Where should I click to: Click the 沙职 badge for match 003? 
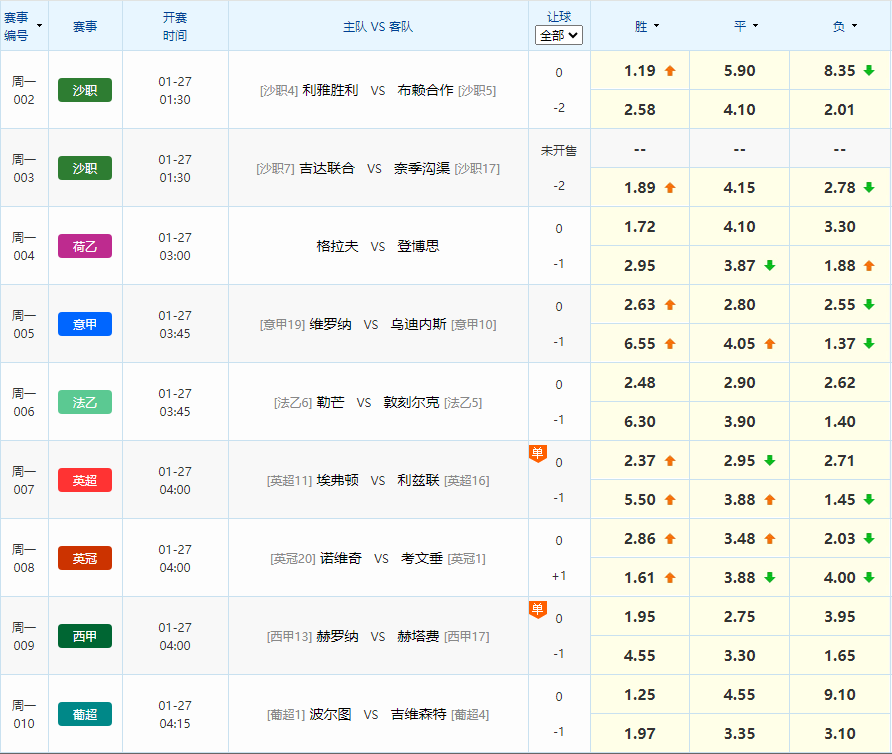click(x=85, y=168)
